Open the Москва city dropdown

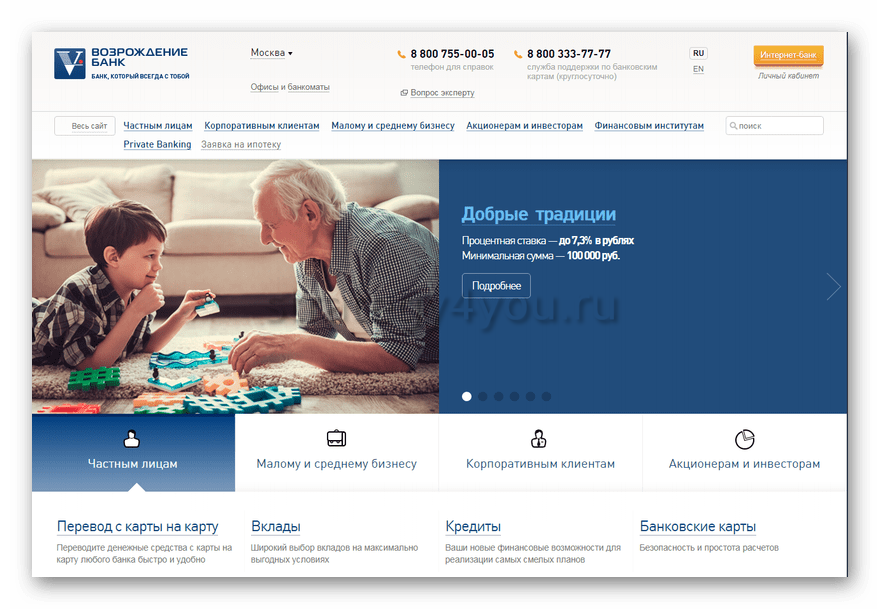click(x=272, y=53)
